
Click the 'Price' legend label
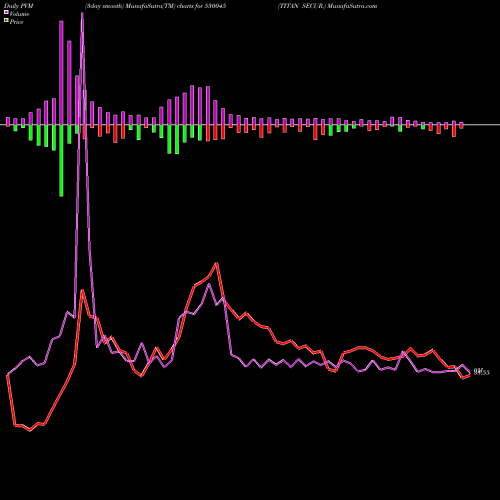16,22
